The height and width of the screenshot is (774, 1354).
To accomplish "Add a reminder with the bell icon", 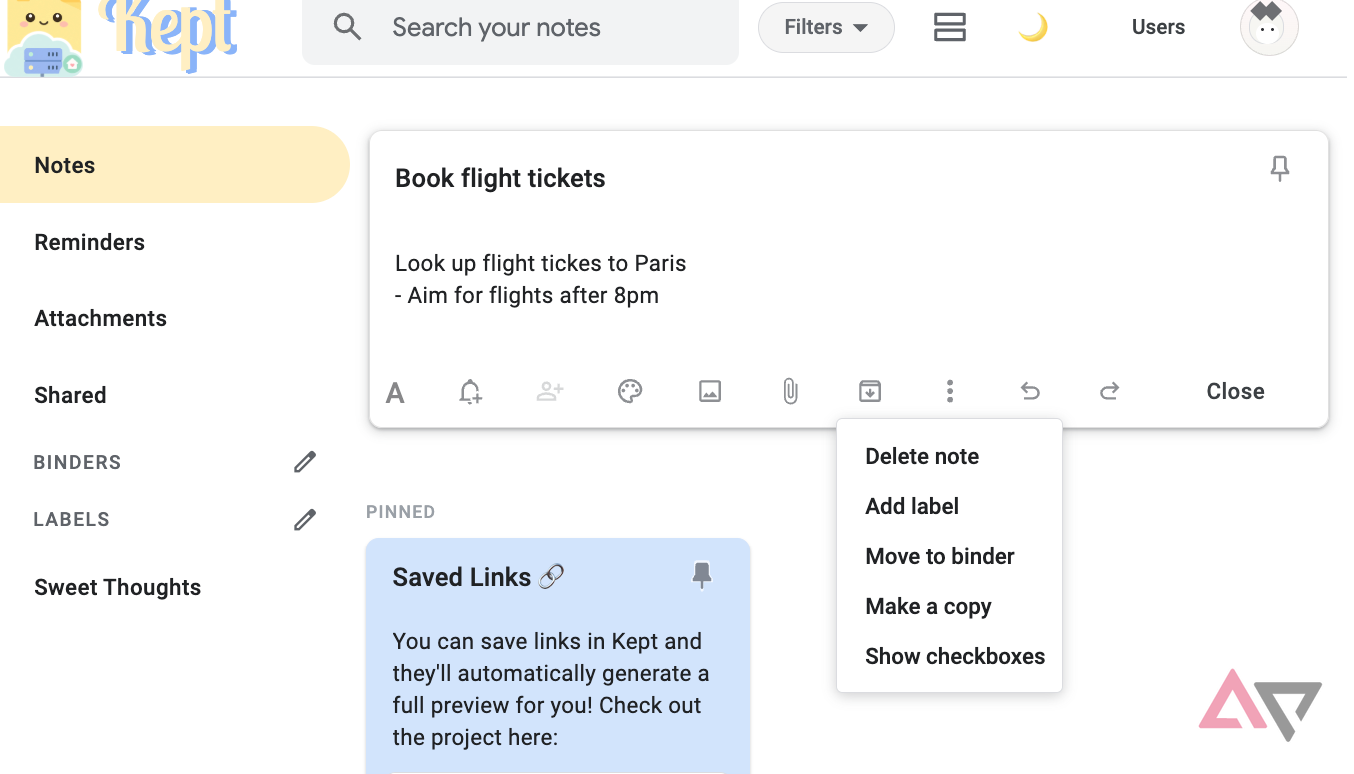I will click(470, 392).
